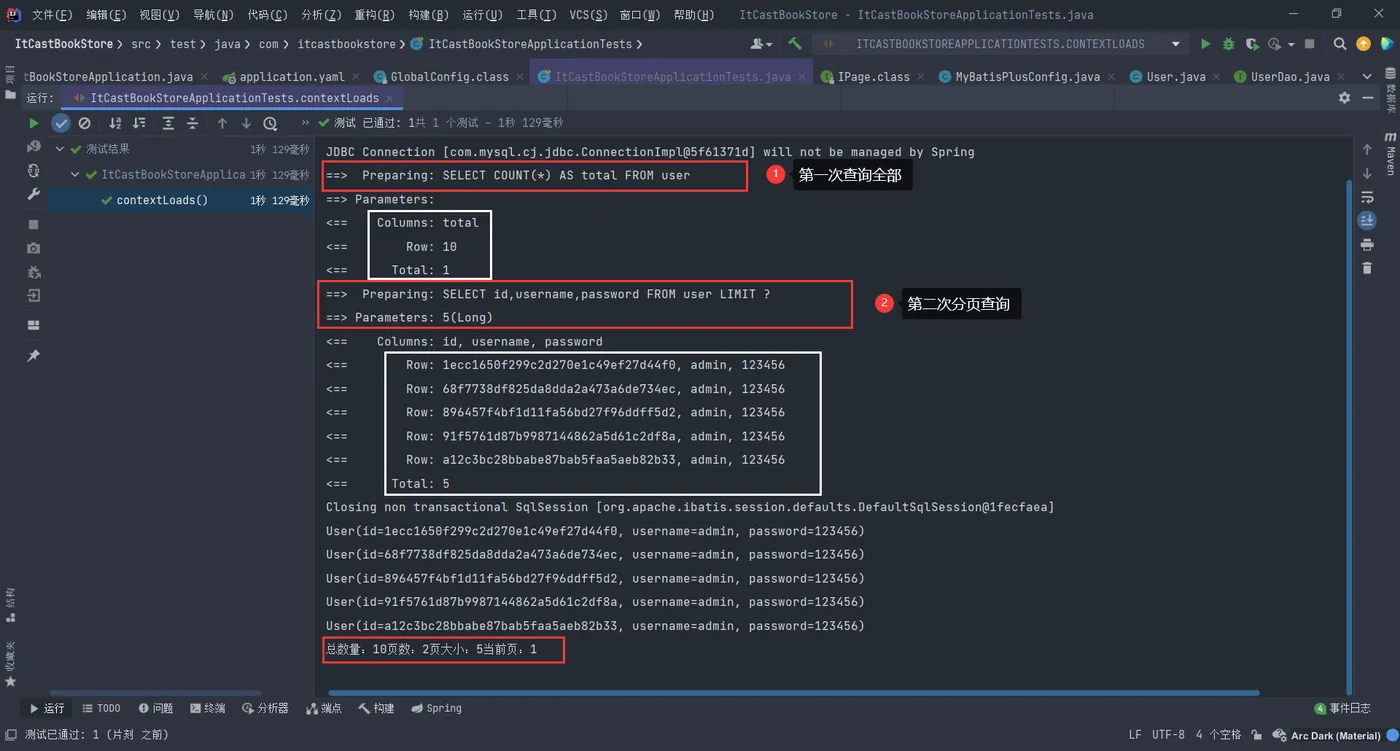Run with coverage shield icon

[1252, 44]
